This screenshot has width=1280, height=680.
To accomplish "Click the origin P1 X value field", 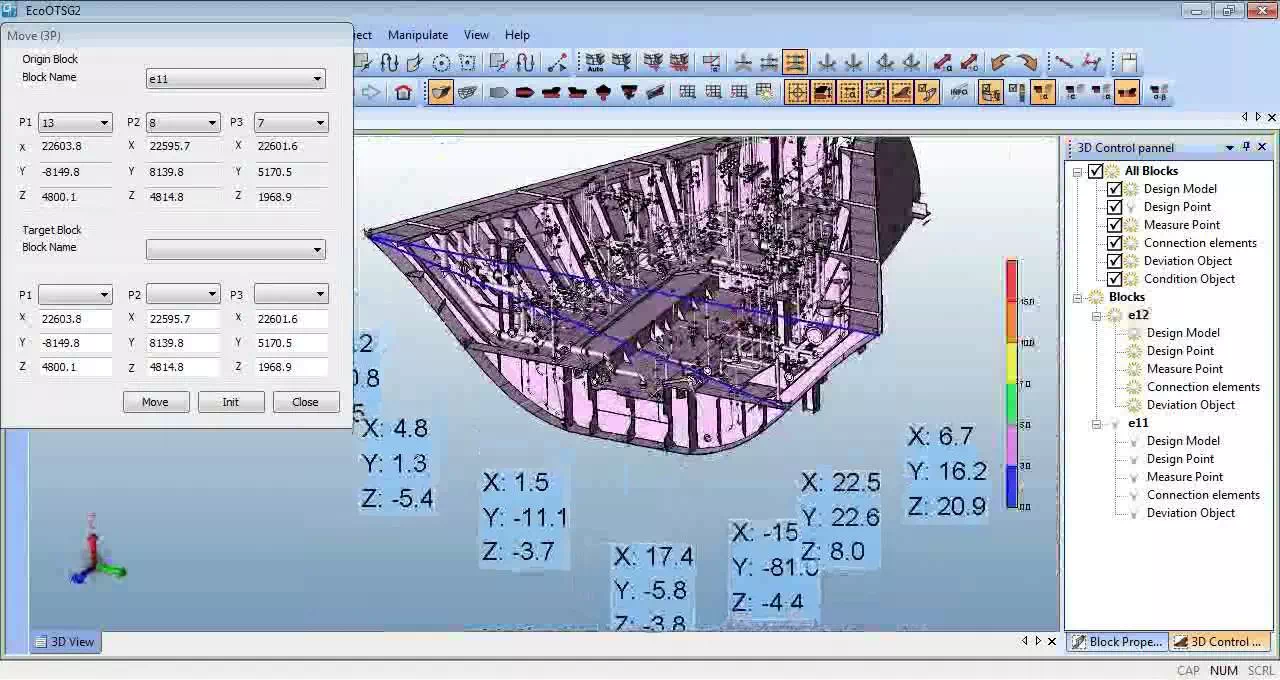I will [75, 146].
